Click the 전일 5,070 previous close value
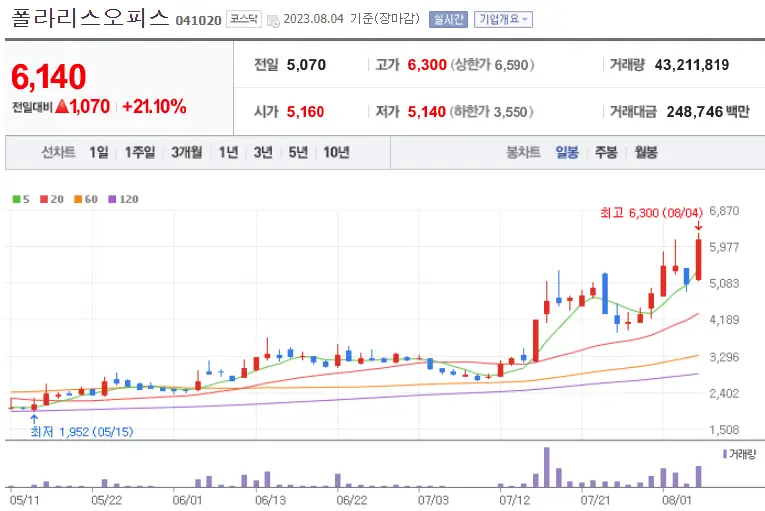Viewport: 765px width, 511px height. point(306,65)
